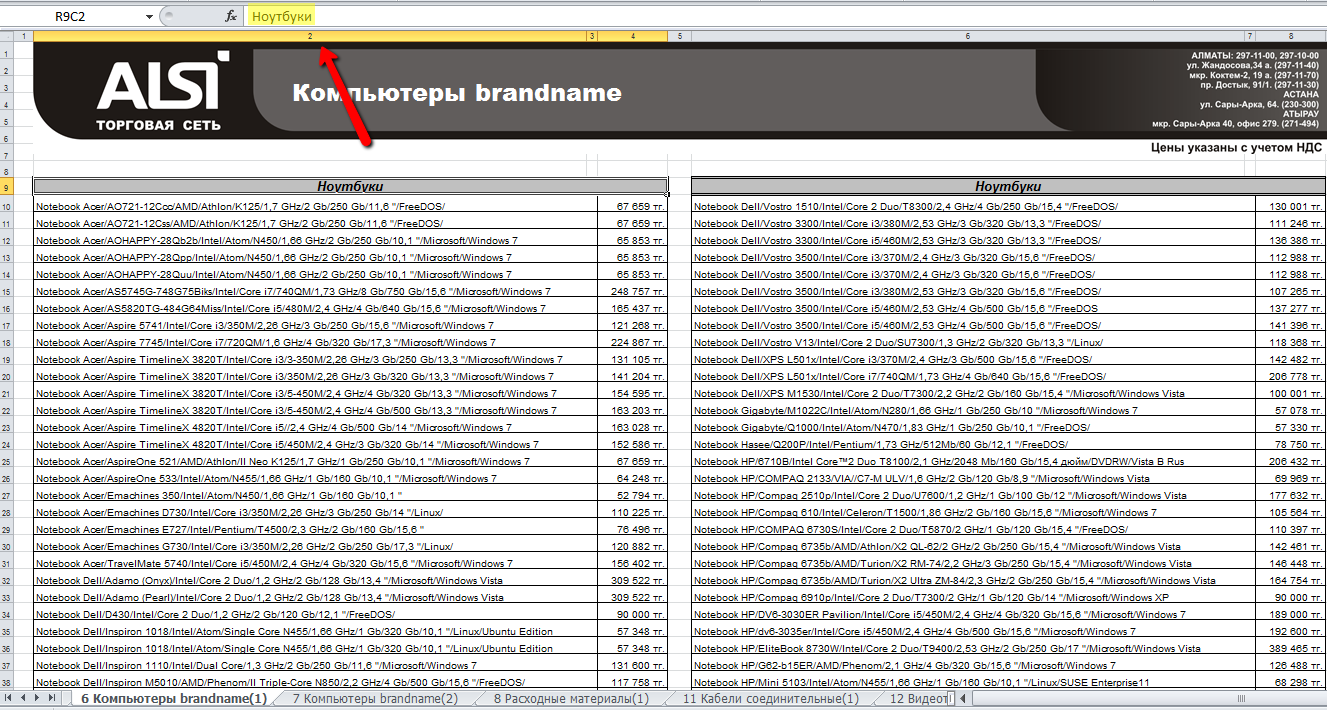Image resolution: width=1327 pixels, height=710 pixels.
Task: Switch to sheet 7 Компьютеры brandname(2)
Action: coord(375,699)
